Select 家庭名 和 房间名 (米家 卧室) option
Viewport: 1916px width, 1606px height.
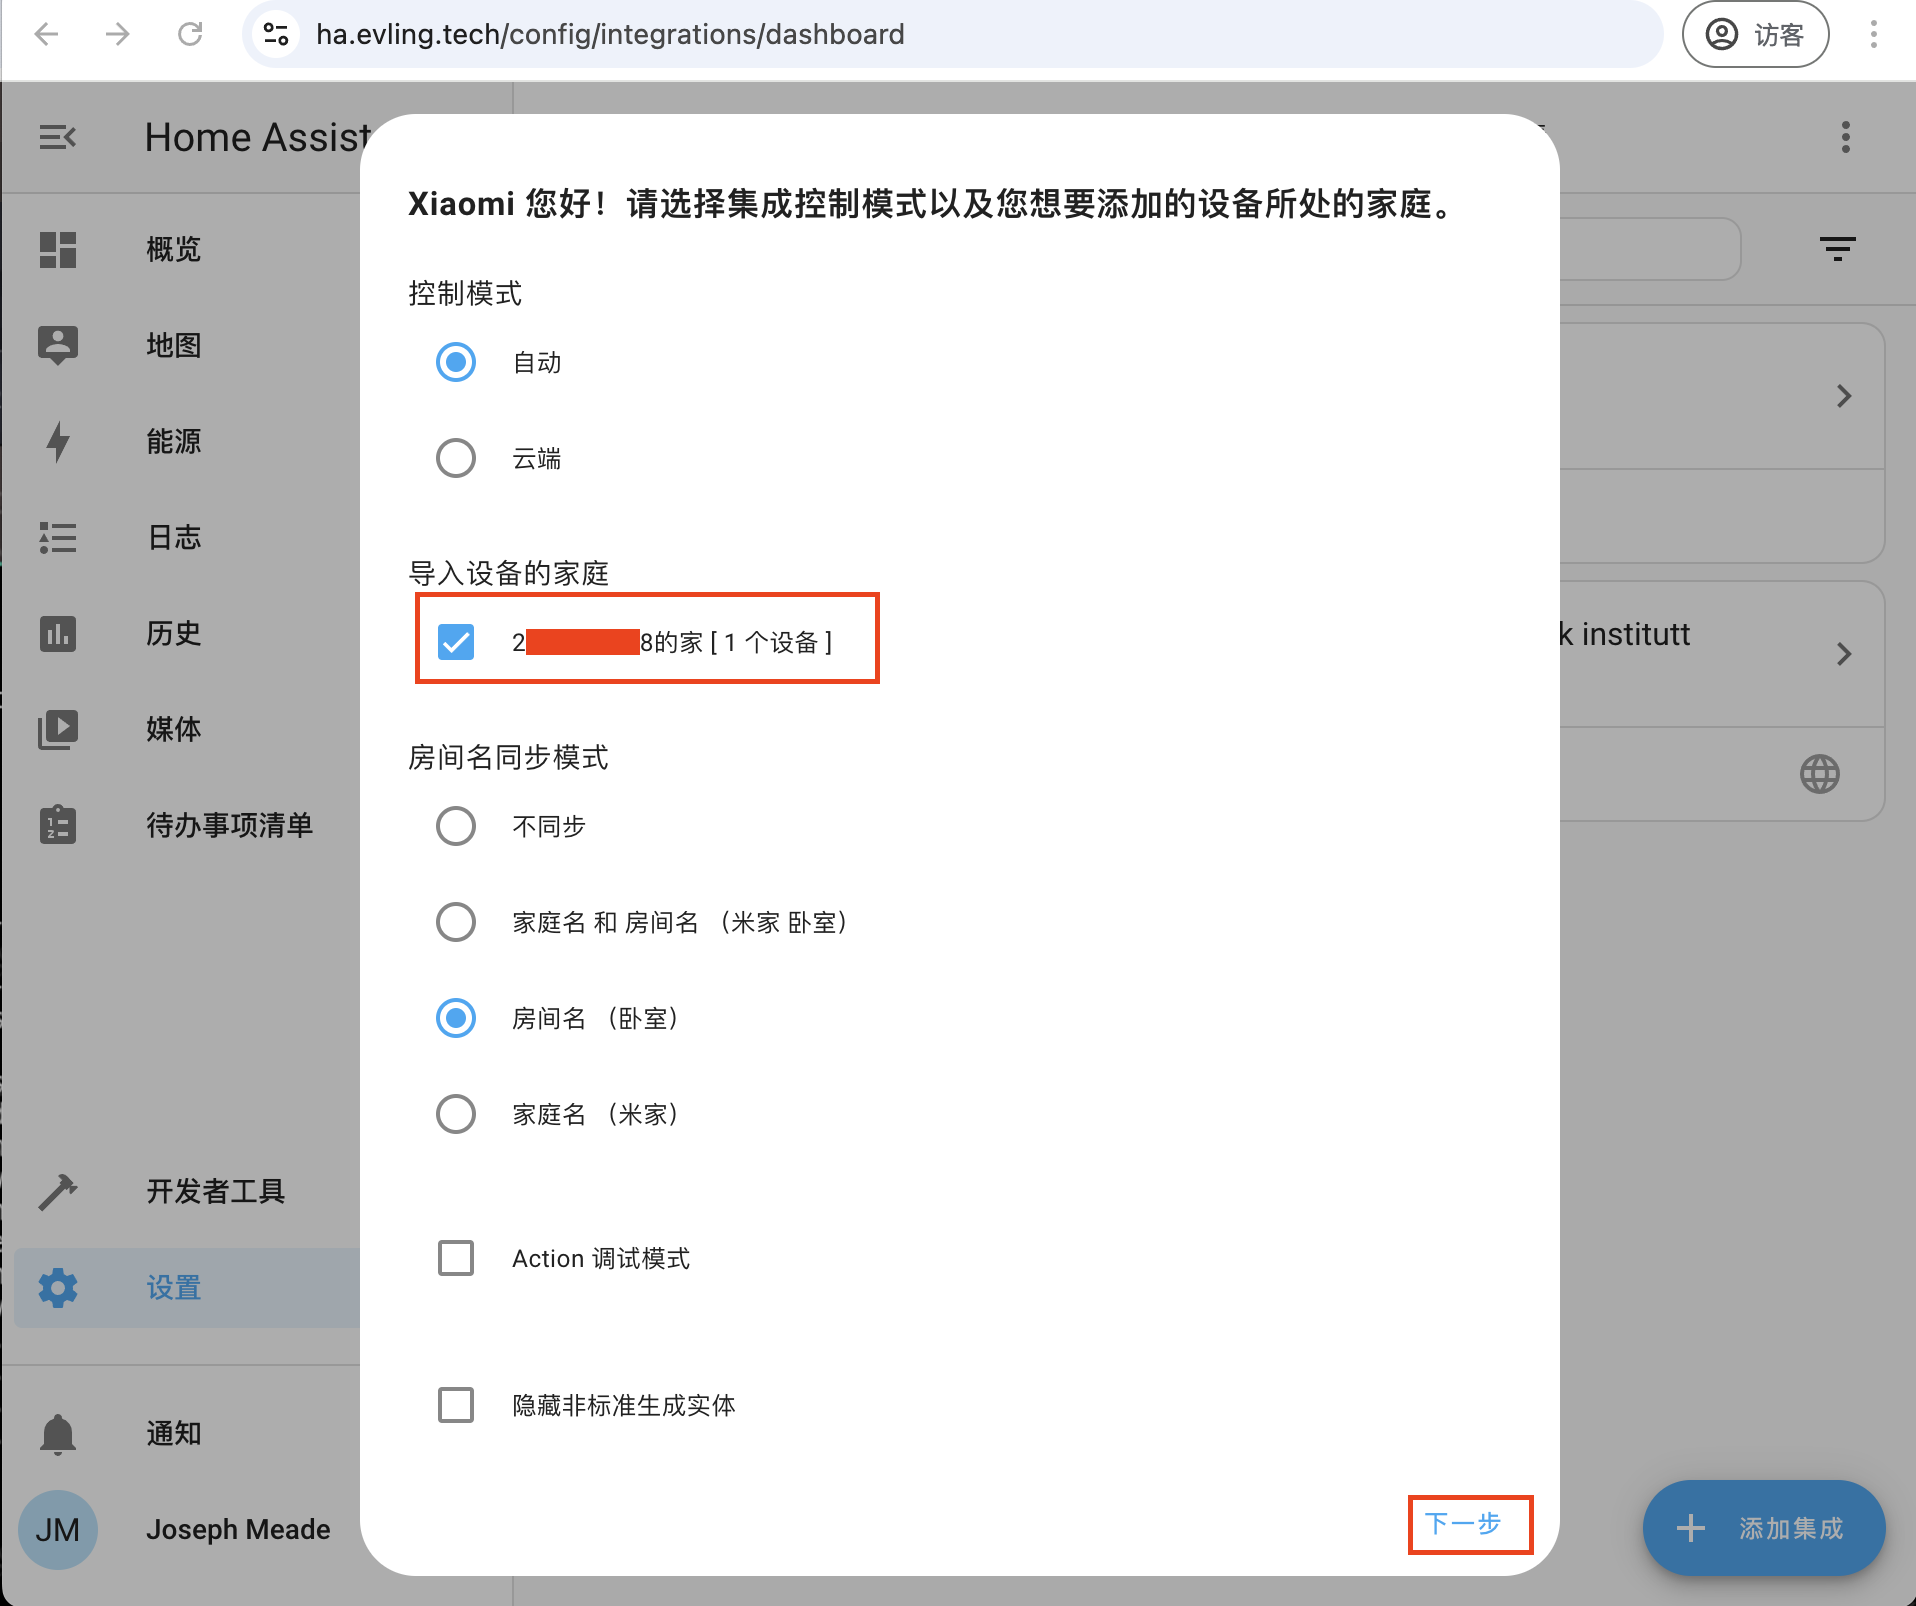456,922
